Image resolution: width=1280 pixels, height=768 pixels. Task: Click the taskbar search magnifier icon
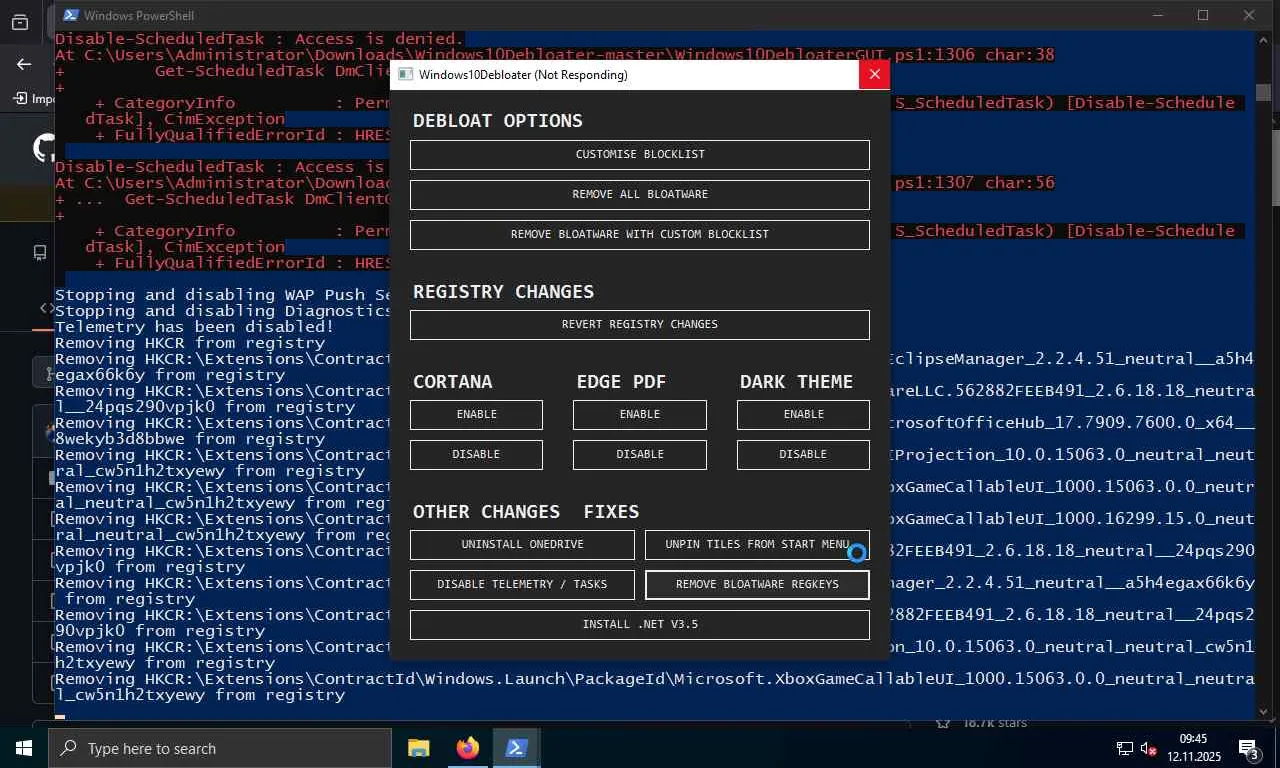(69, 748)
